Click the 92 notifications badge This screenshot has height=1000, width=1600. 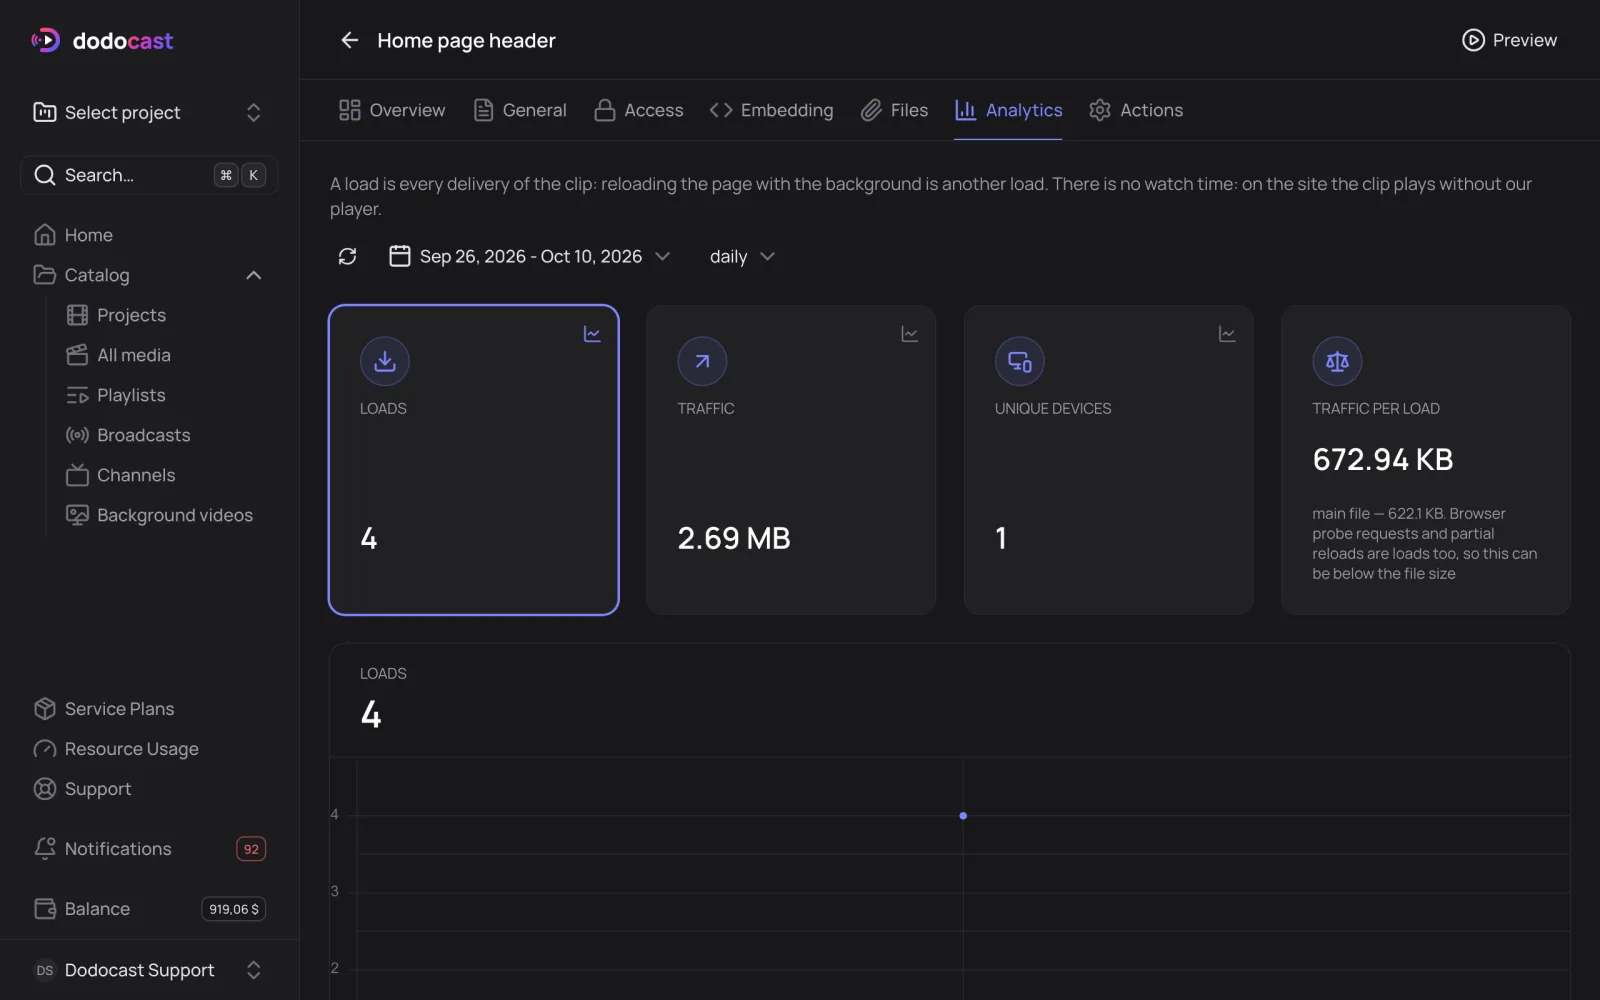(x=251, y=849)
